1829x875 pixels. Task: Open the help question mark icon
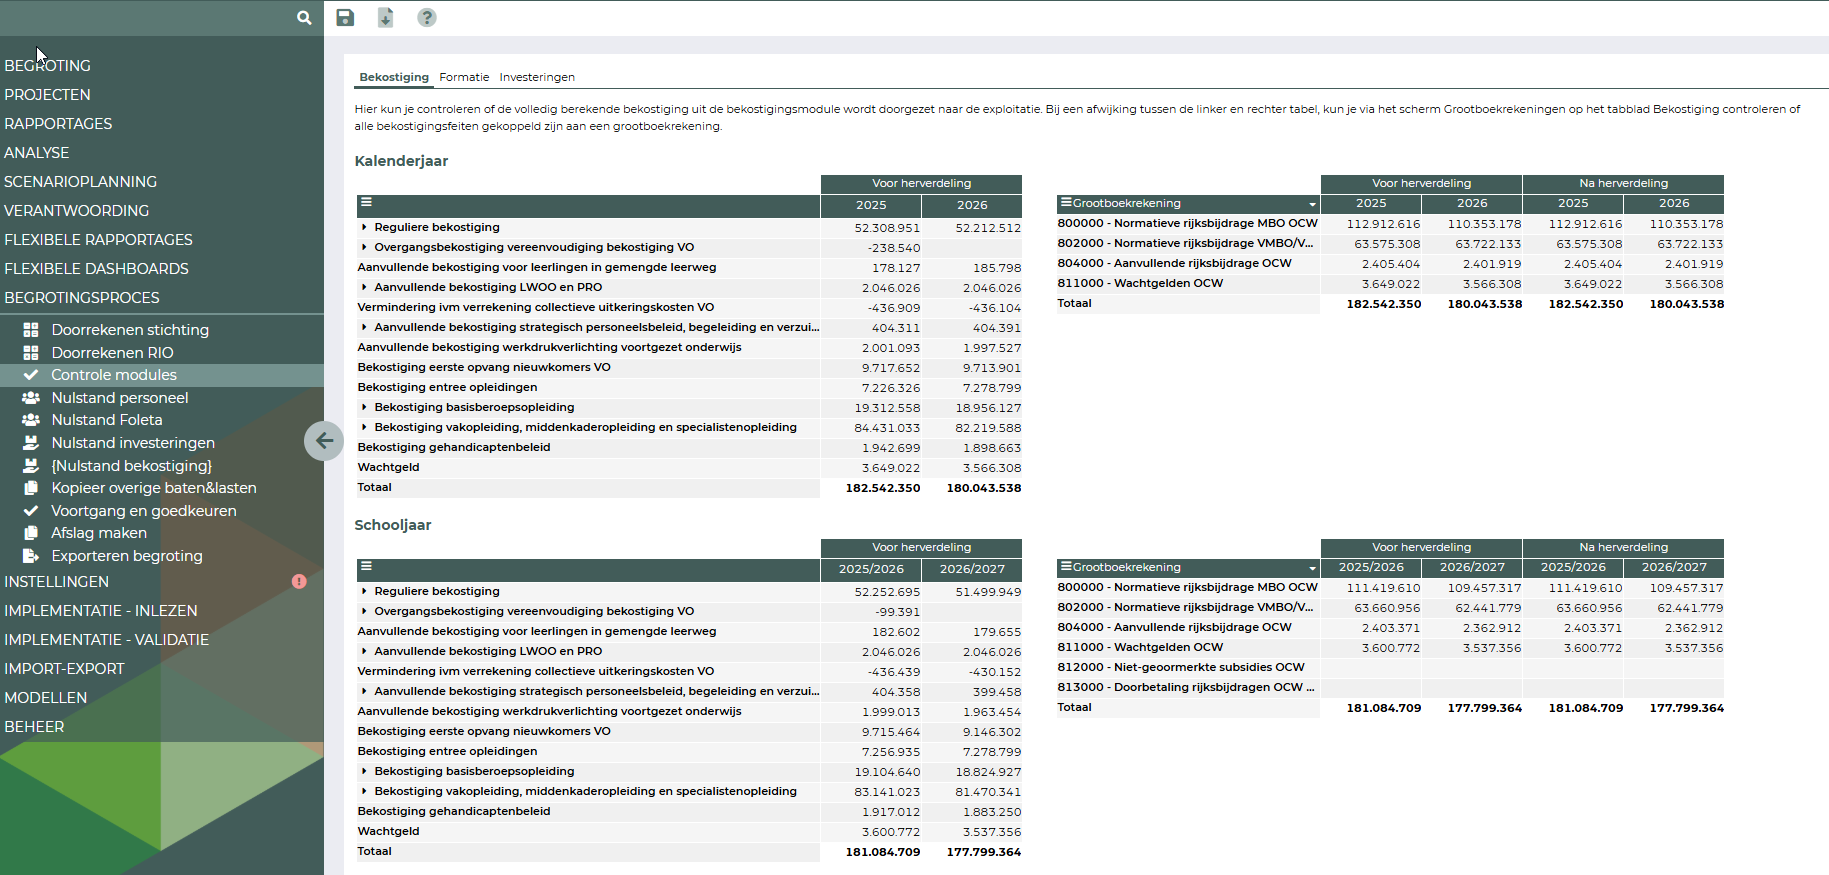click(427, 17)
